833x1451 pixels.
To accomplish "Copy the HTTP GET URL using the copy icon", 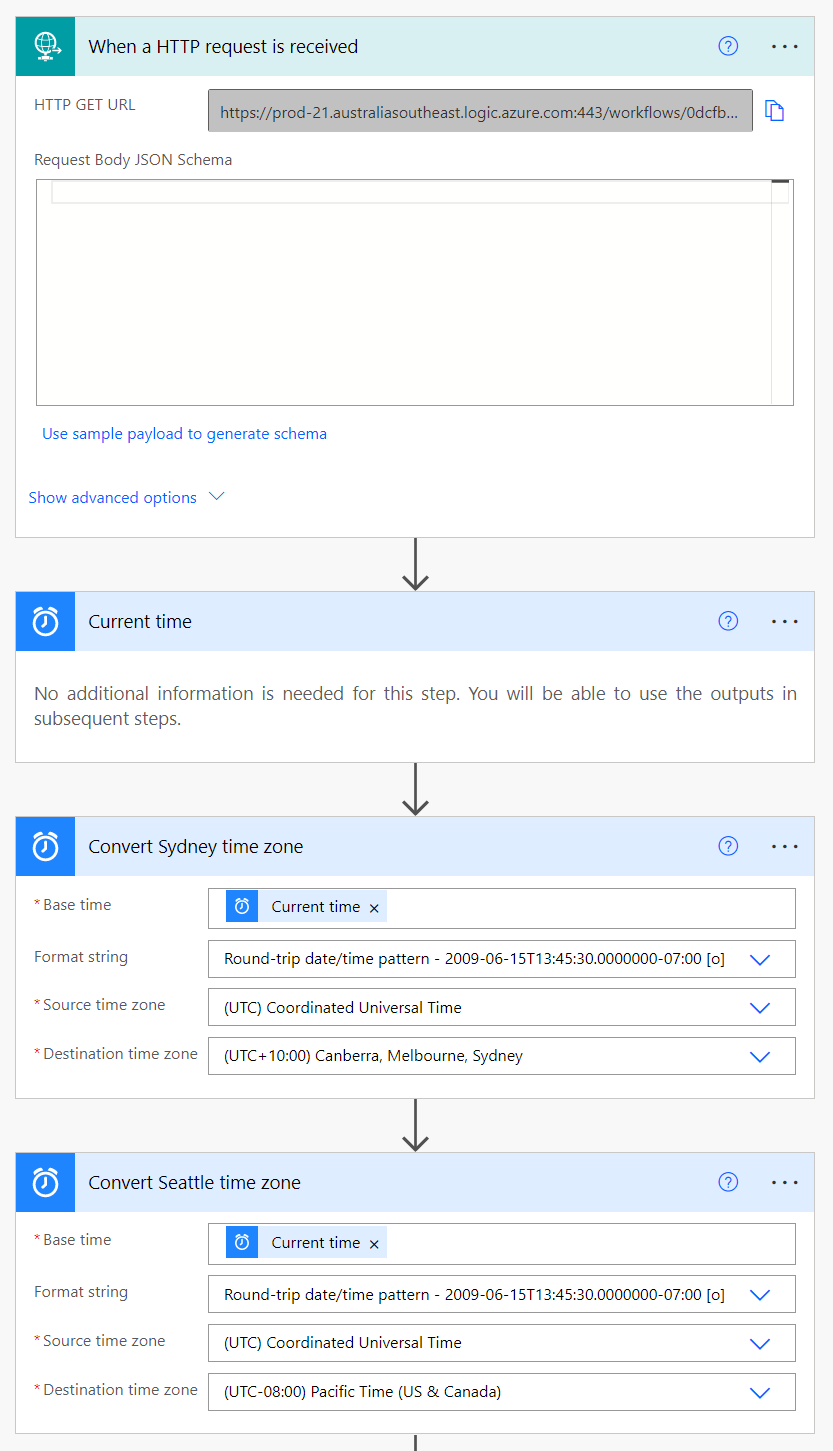I will (775, 110).
